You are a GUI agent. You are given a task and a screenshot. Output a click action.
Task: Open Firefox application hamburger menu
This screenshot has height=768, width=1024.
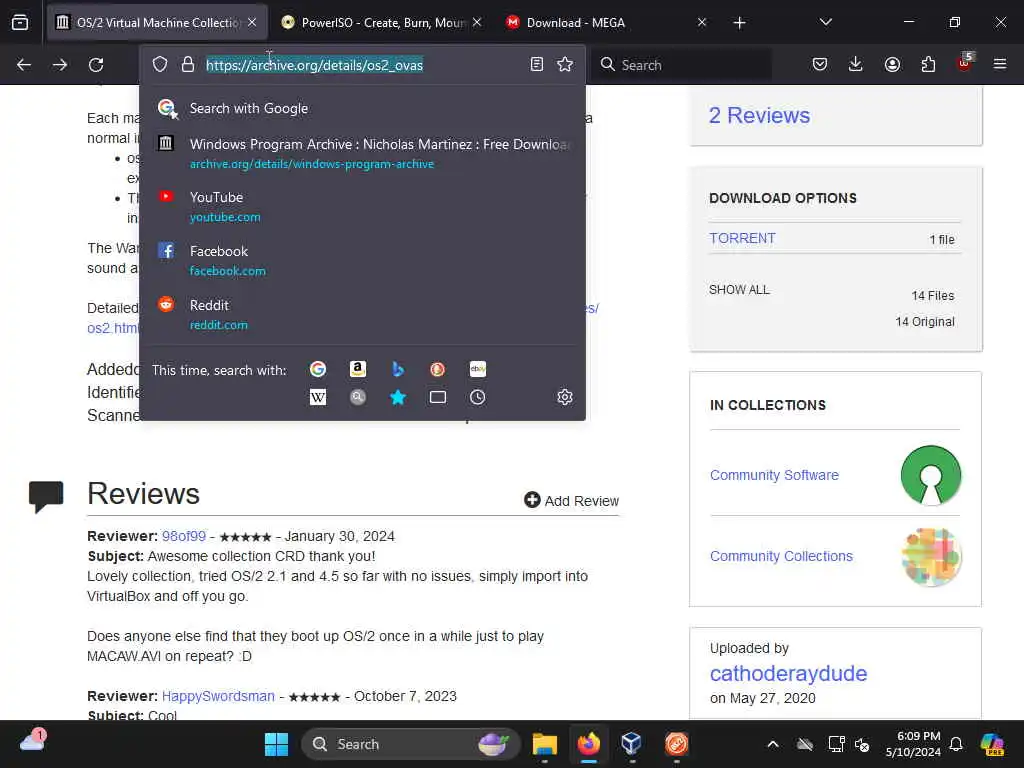click(x=1000, y=64)
